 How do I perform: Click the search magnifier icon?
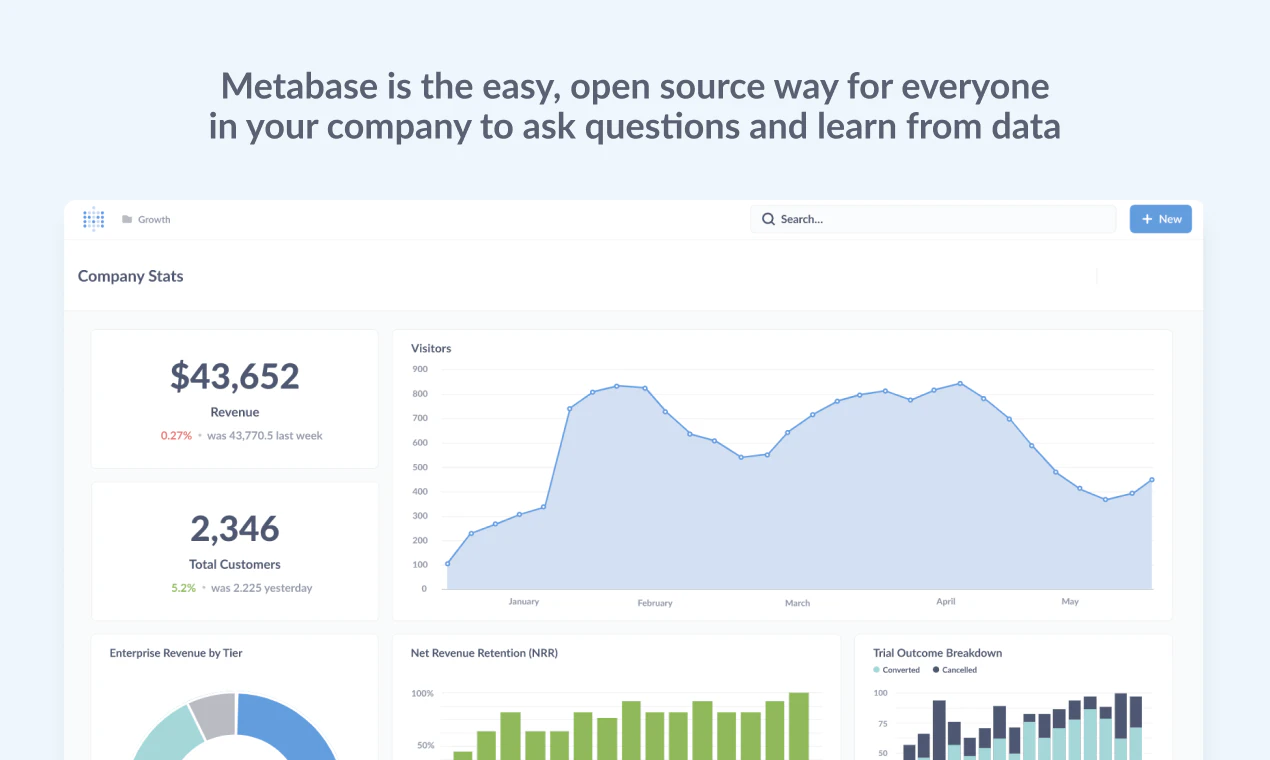[x=768, y=219]
